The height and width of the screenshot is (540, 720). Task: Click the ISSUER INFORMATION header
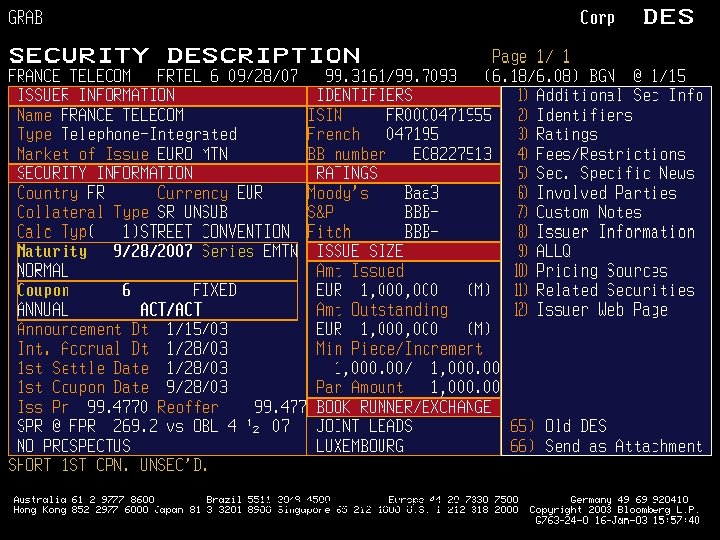tap(96, 95)
